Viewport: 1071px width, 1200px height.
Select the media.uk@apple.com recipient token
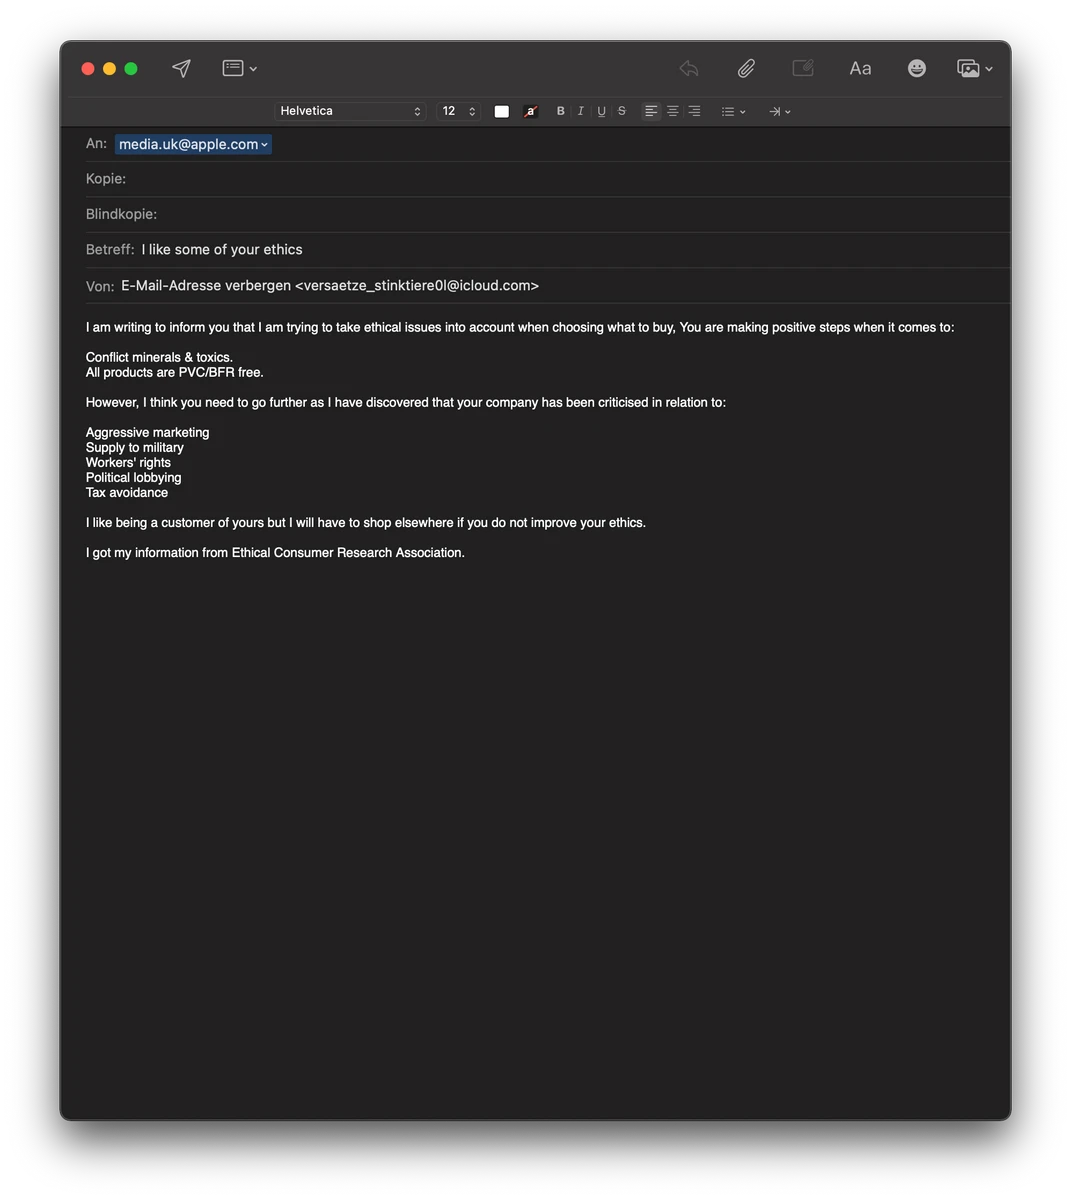pyautogui.click(x=193, y=144)
